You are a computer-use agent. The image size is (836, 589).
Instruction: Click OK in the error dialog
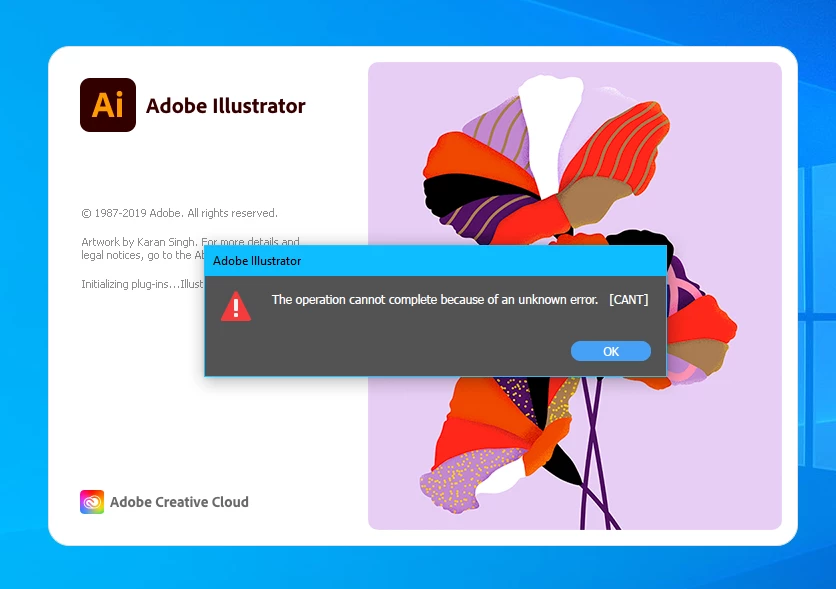coord(610,351)
